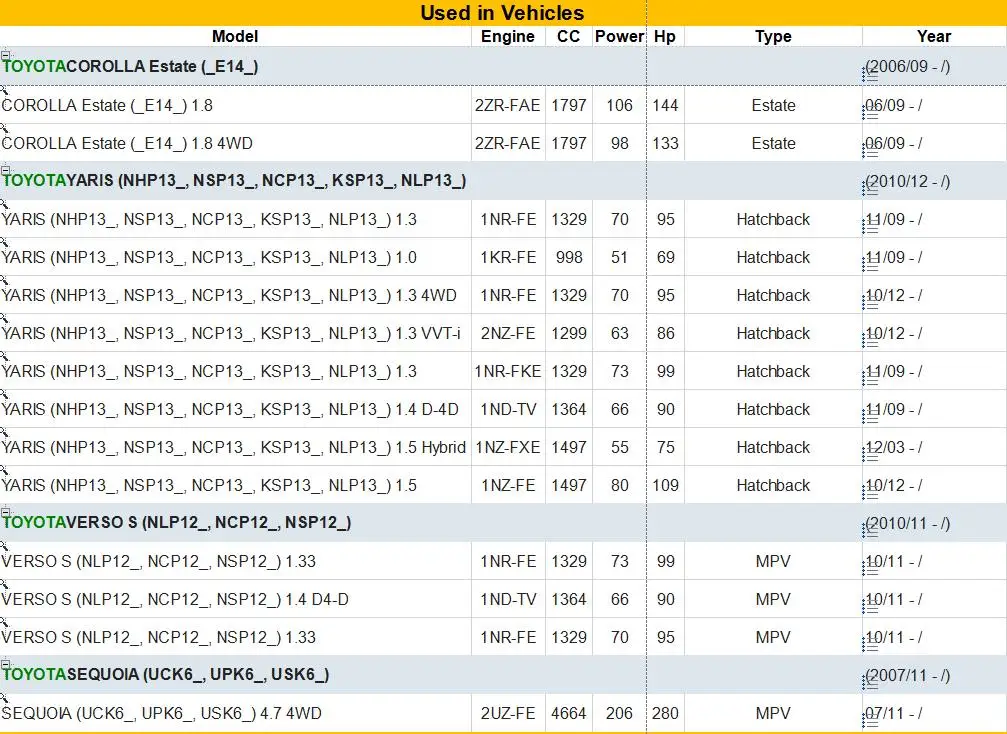Image resolution: width=1007 pixels, height=734 pixels.
Task: Click magnifier icon of SEQUOIA 4.7 4WD row
Action: coord(4,697)
